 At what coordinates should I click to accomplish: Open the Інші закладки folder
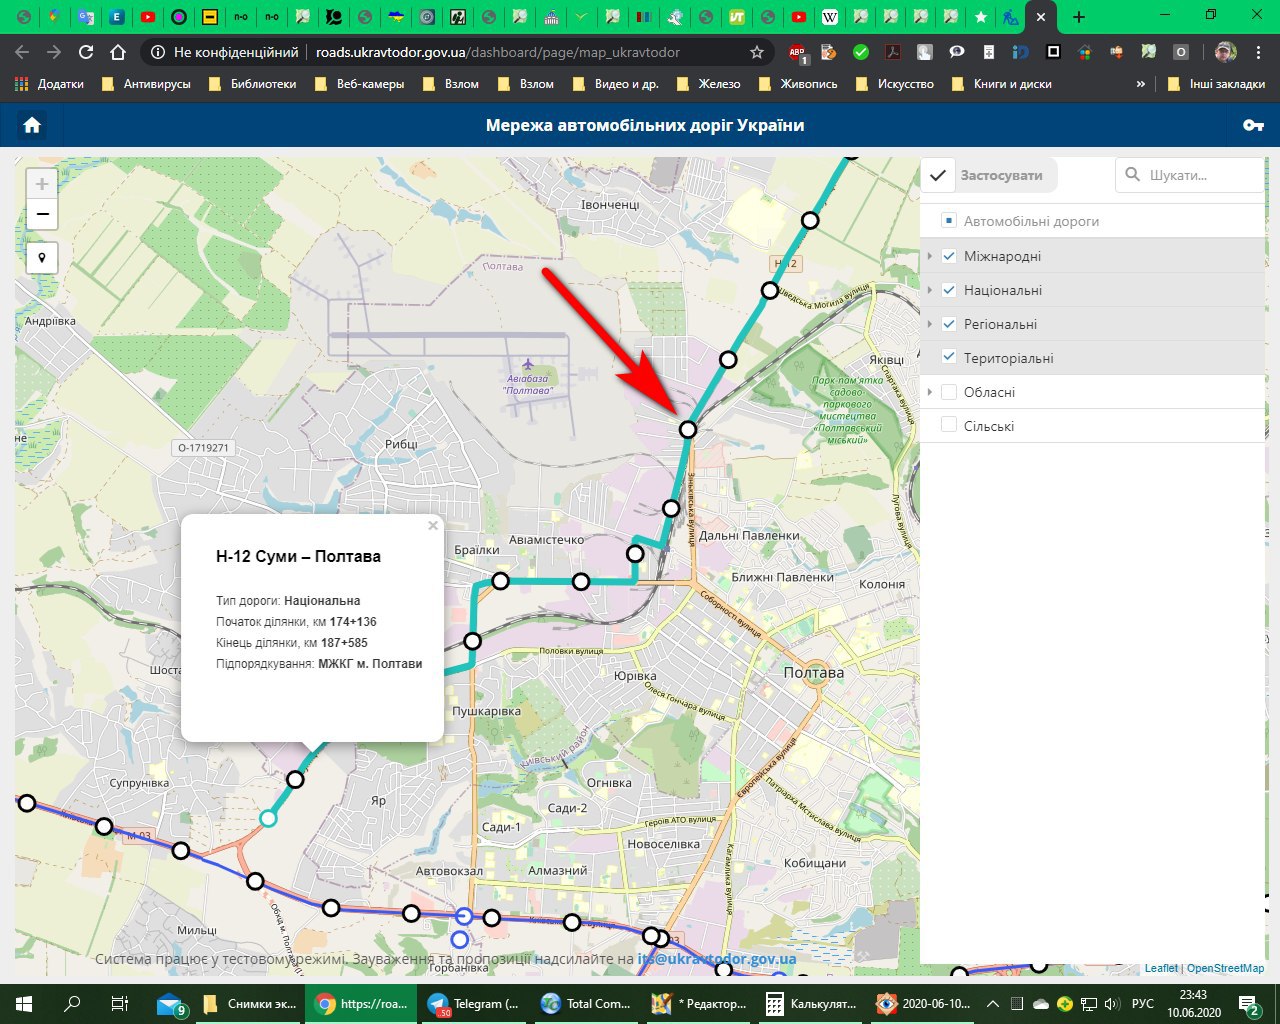pos(1217,84)
